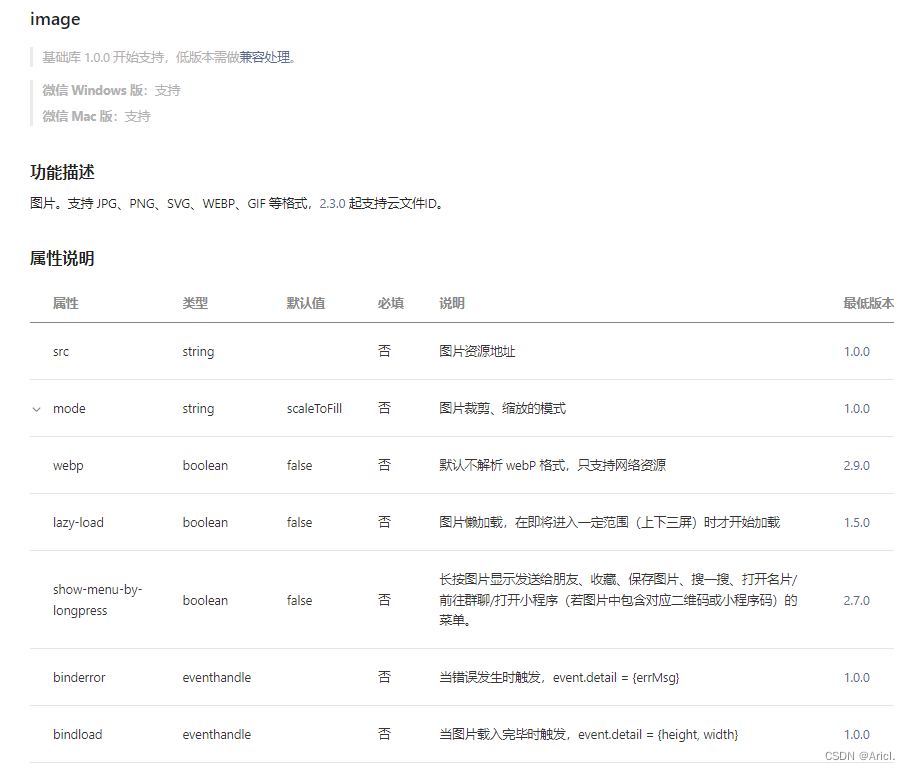Viewport: 910px width, 770px height.
Task: Click the string type in src row
Action: [x=198, y=352]
